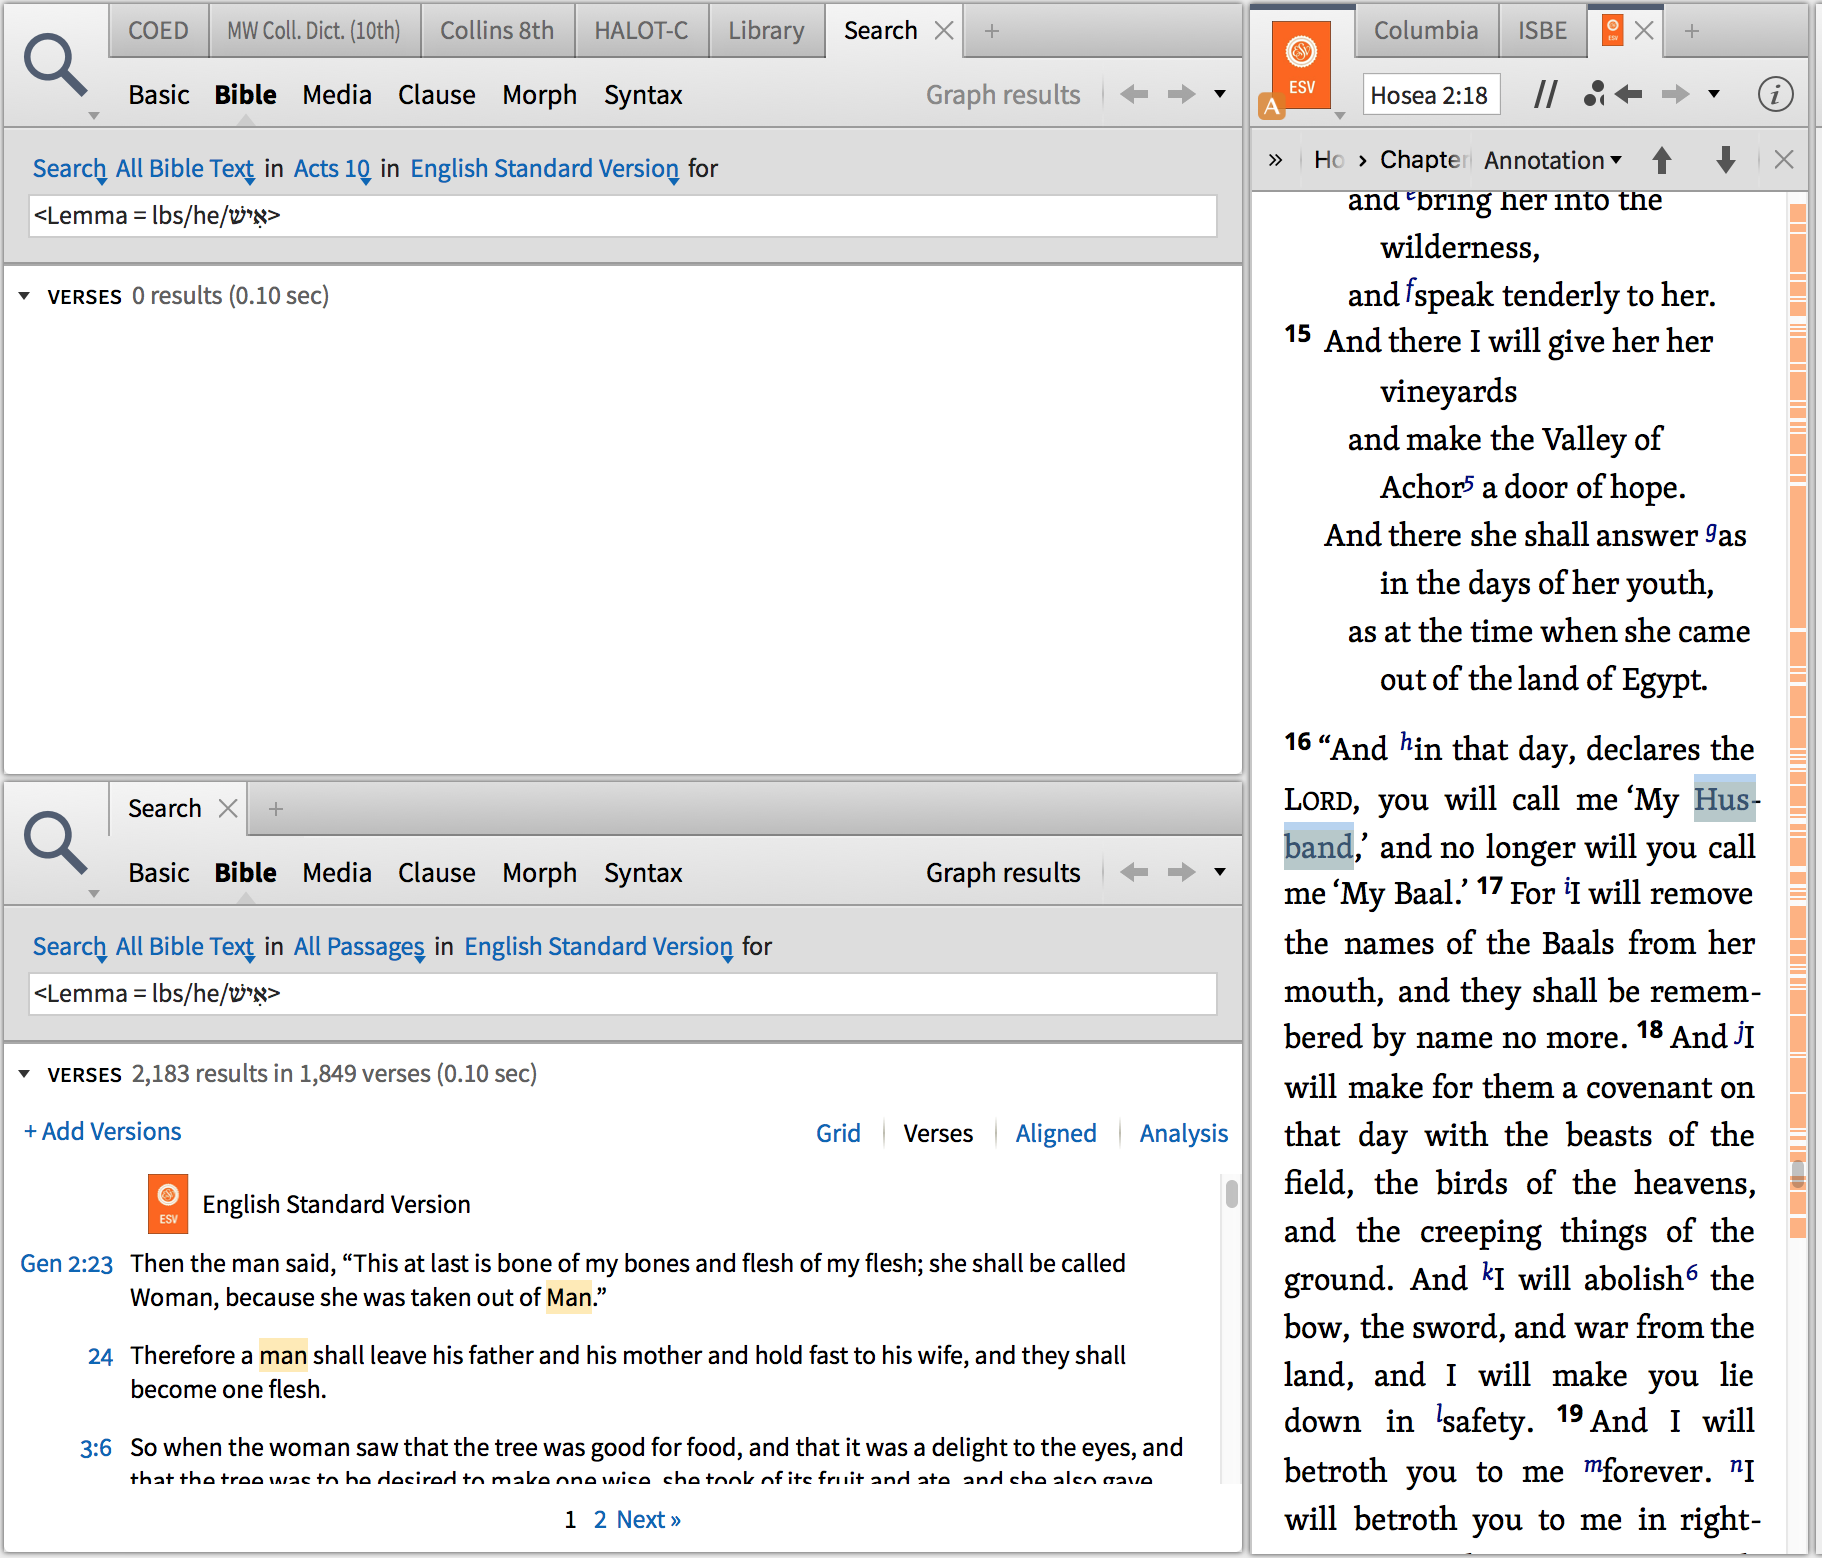Click the magnifier icon in the top search panel

click(56, 66)
